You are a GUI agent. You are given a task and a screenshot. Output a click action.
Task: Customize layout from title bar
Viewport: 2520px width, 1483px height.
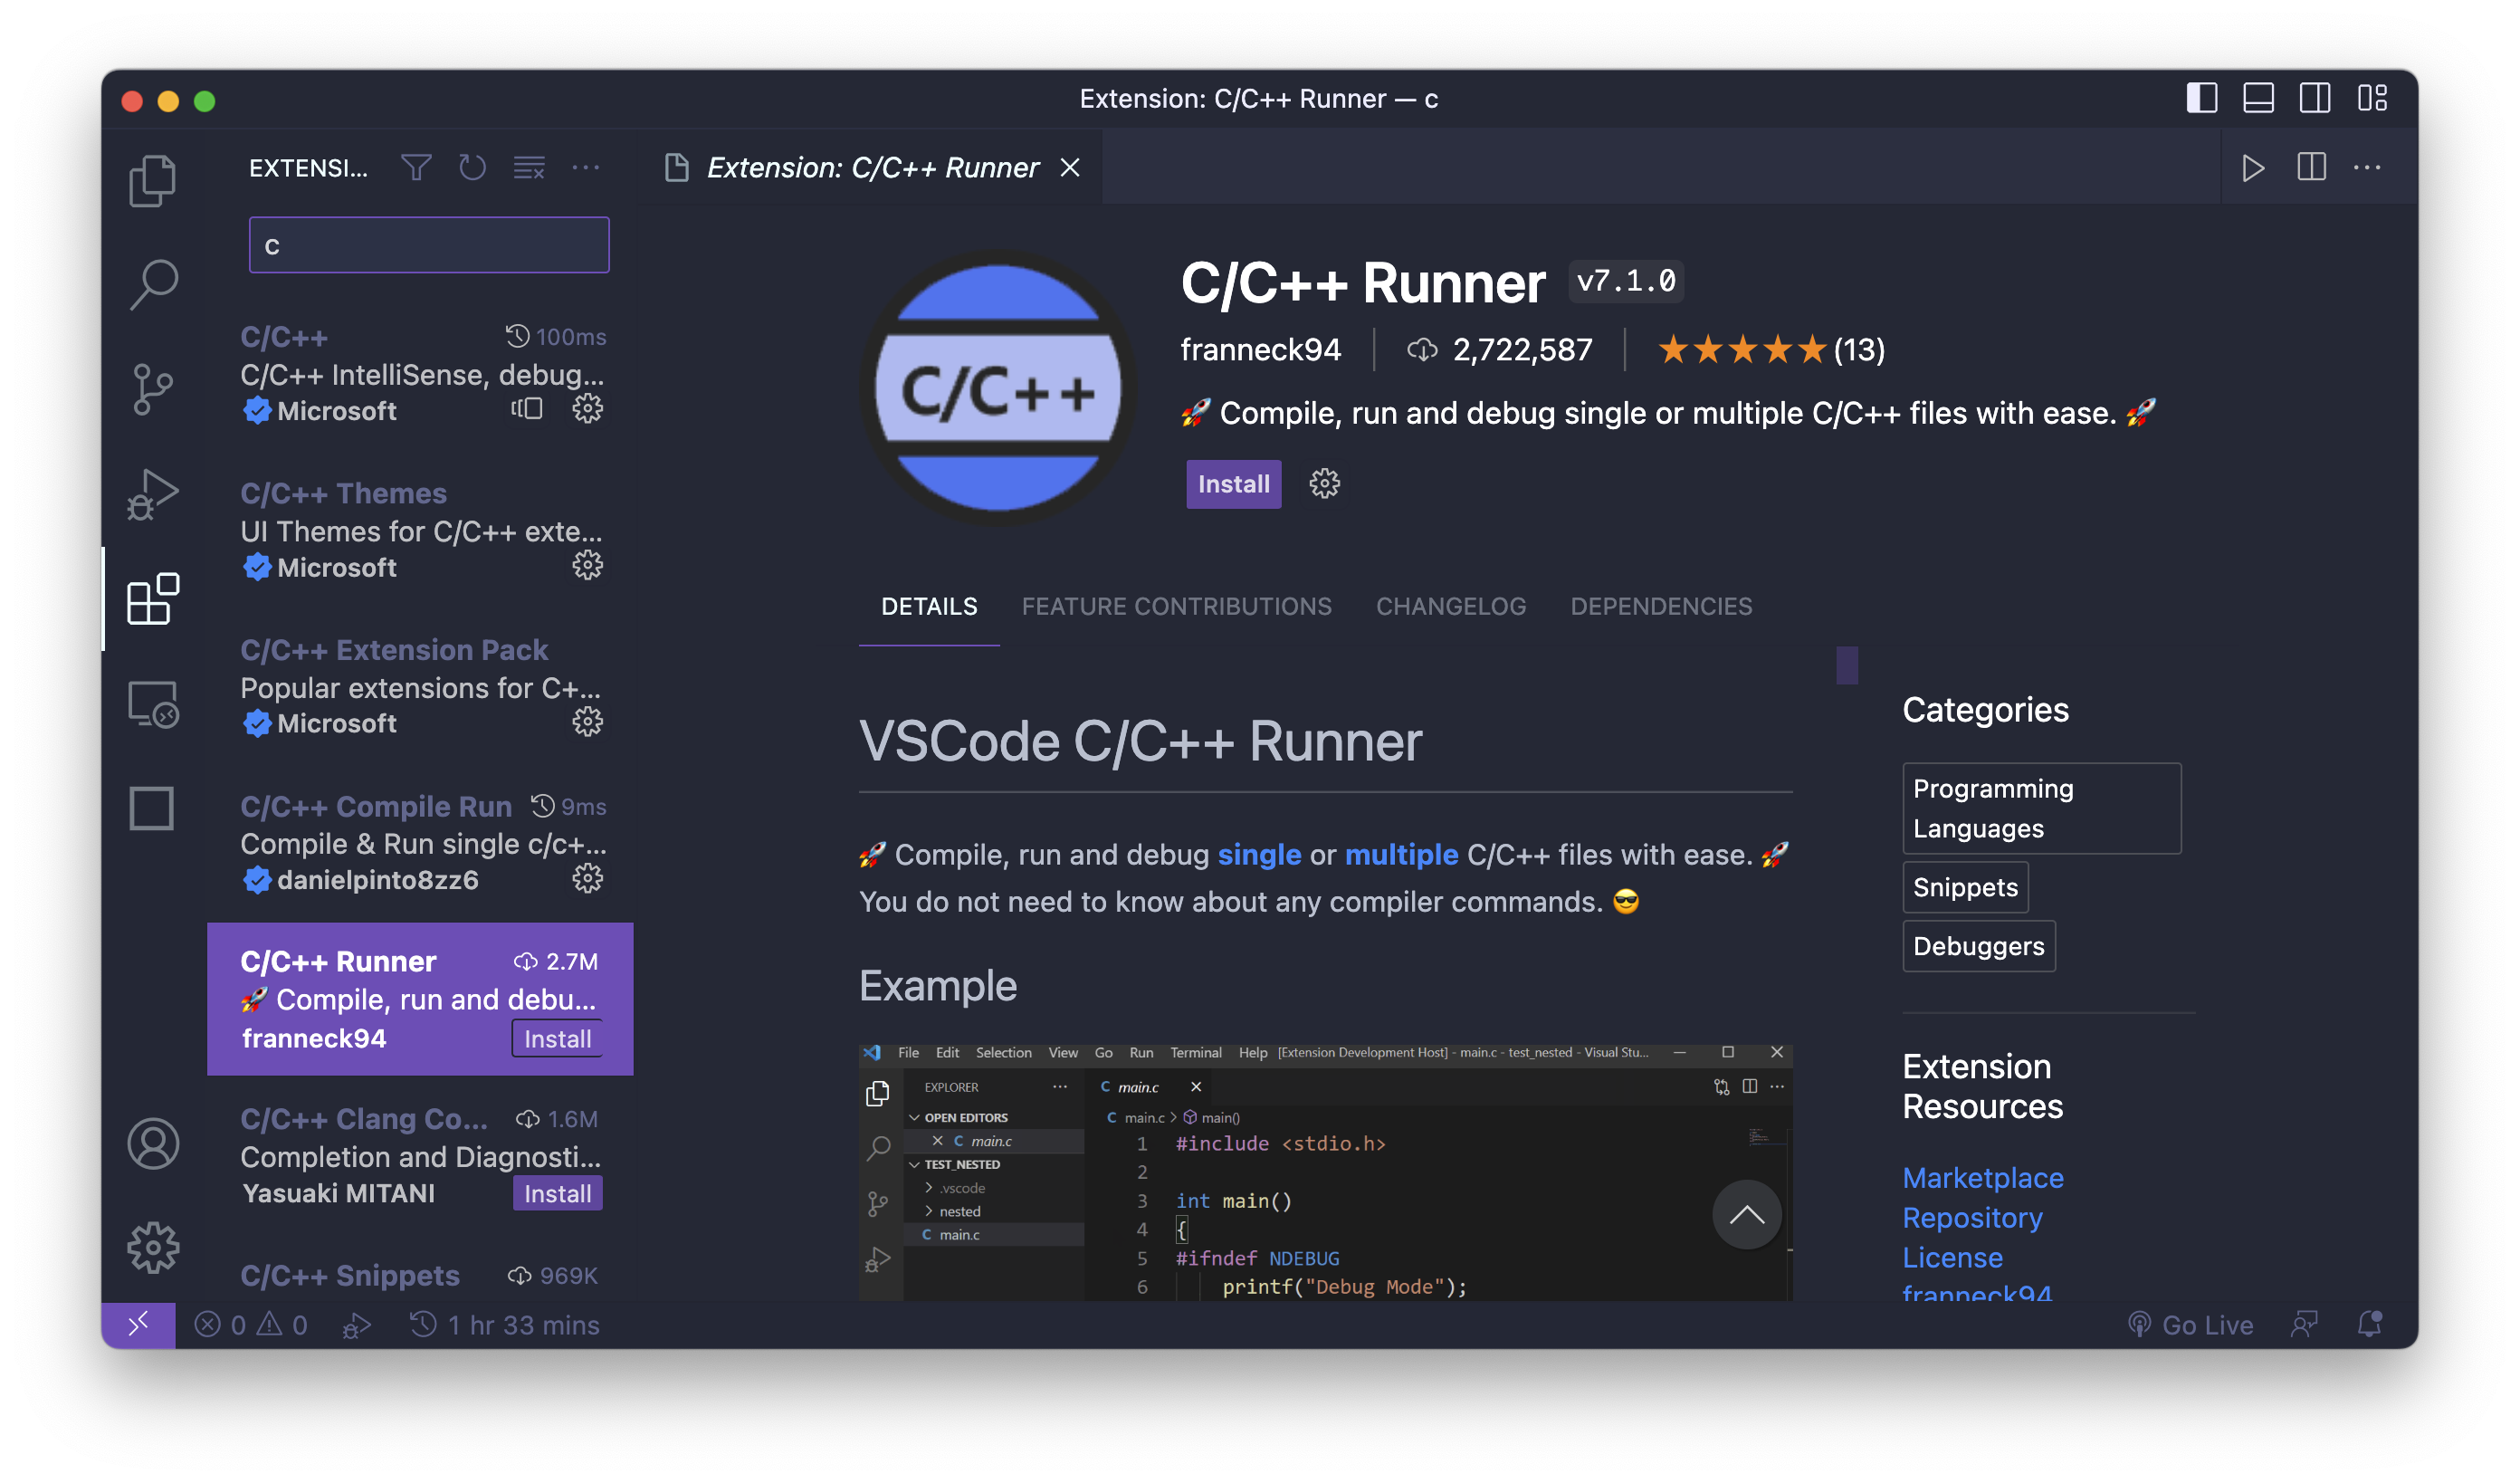(2372, 98)
